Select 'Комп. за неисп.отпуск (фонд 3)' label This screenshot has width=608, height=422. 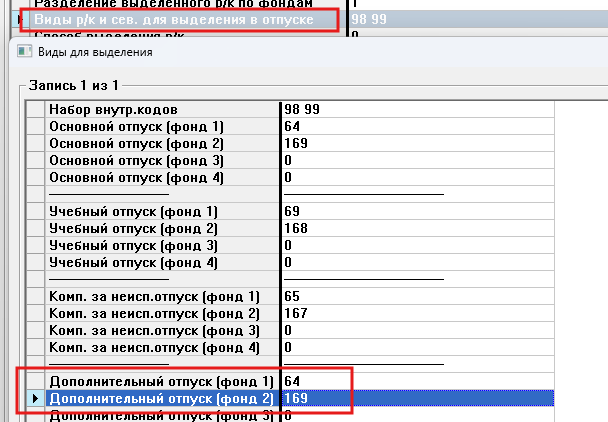point(154,331)
